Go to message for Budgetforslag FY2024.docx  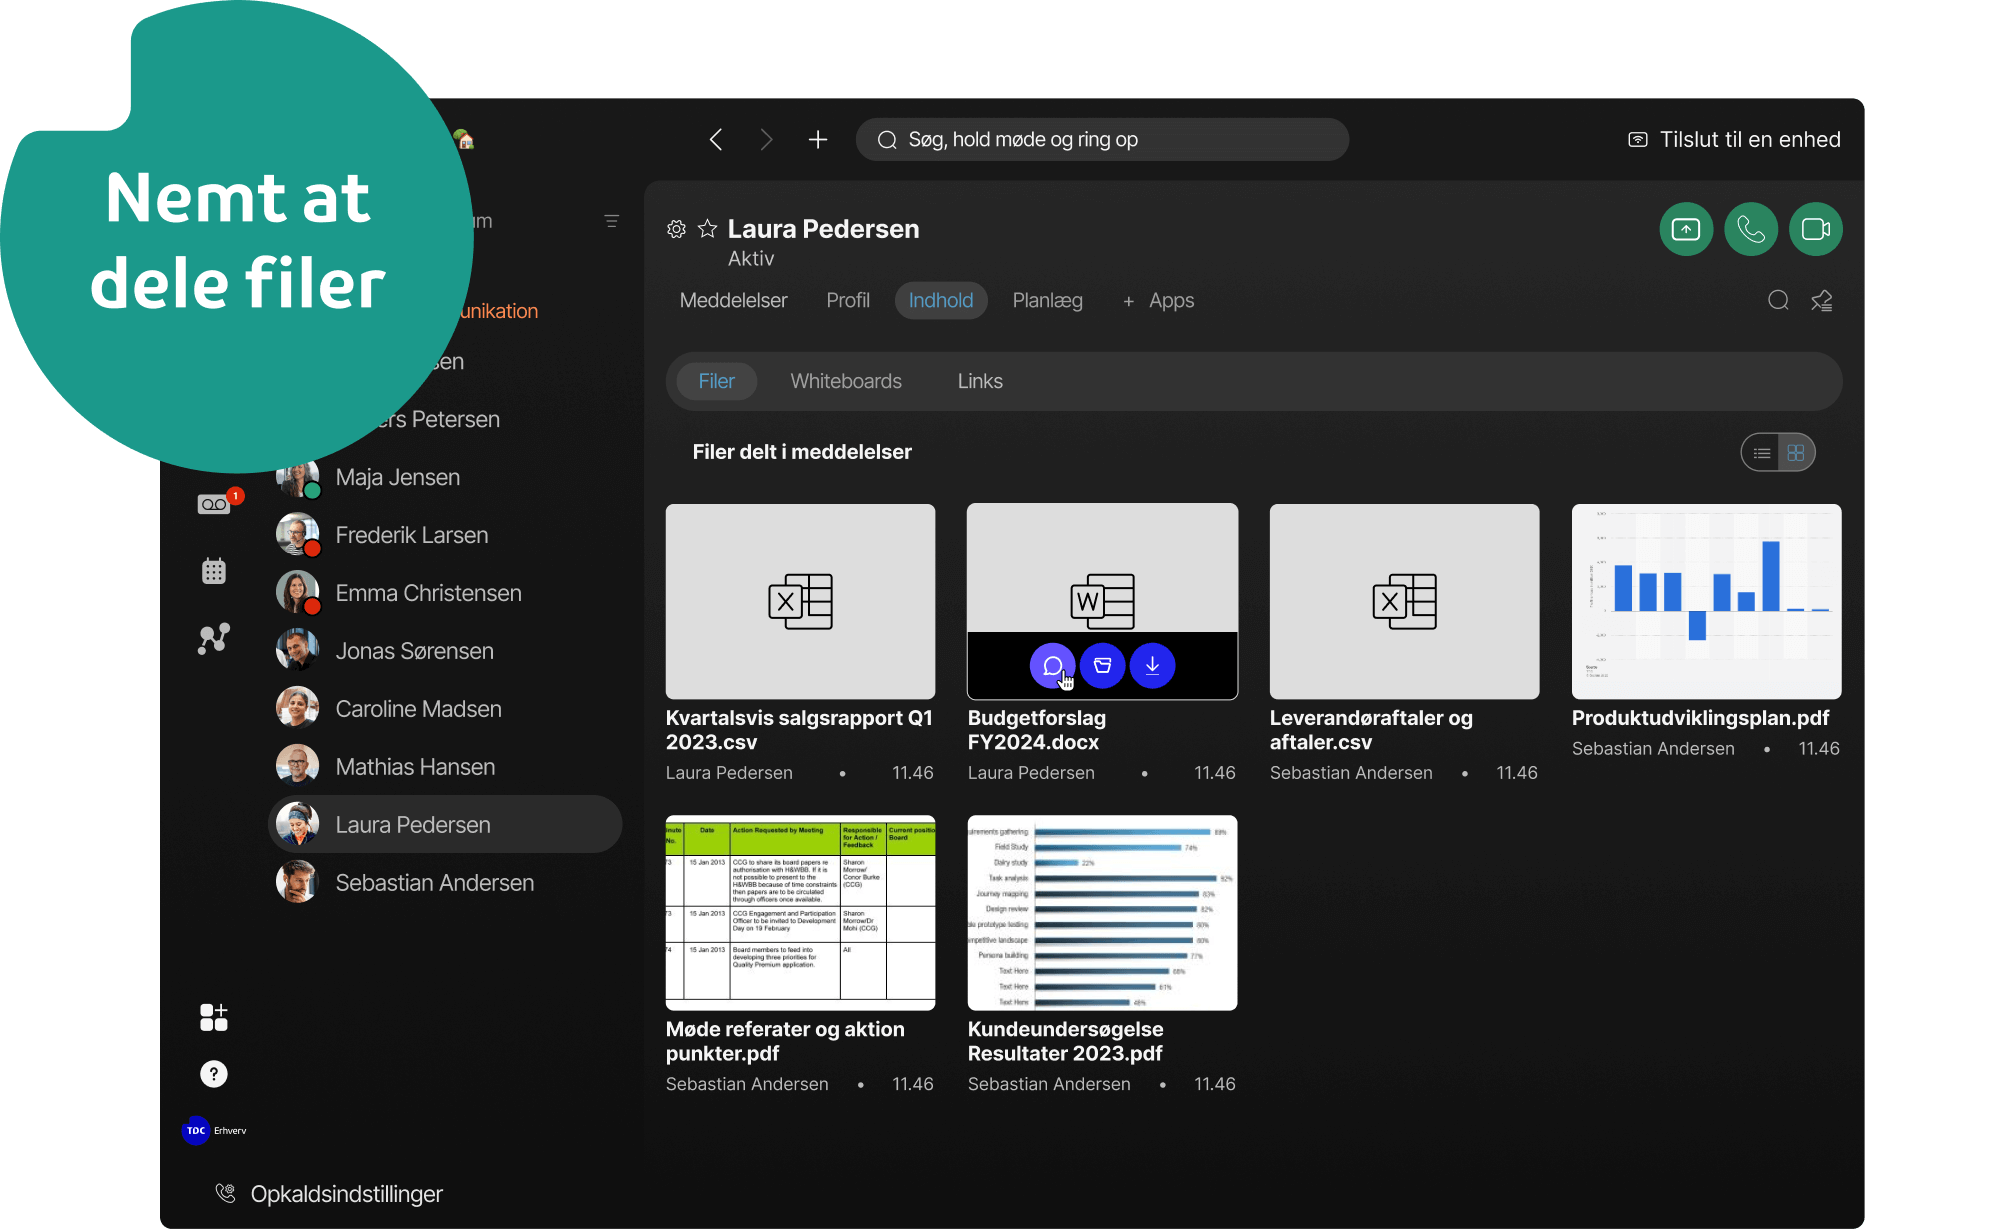1052,666
